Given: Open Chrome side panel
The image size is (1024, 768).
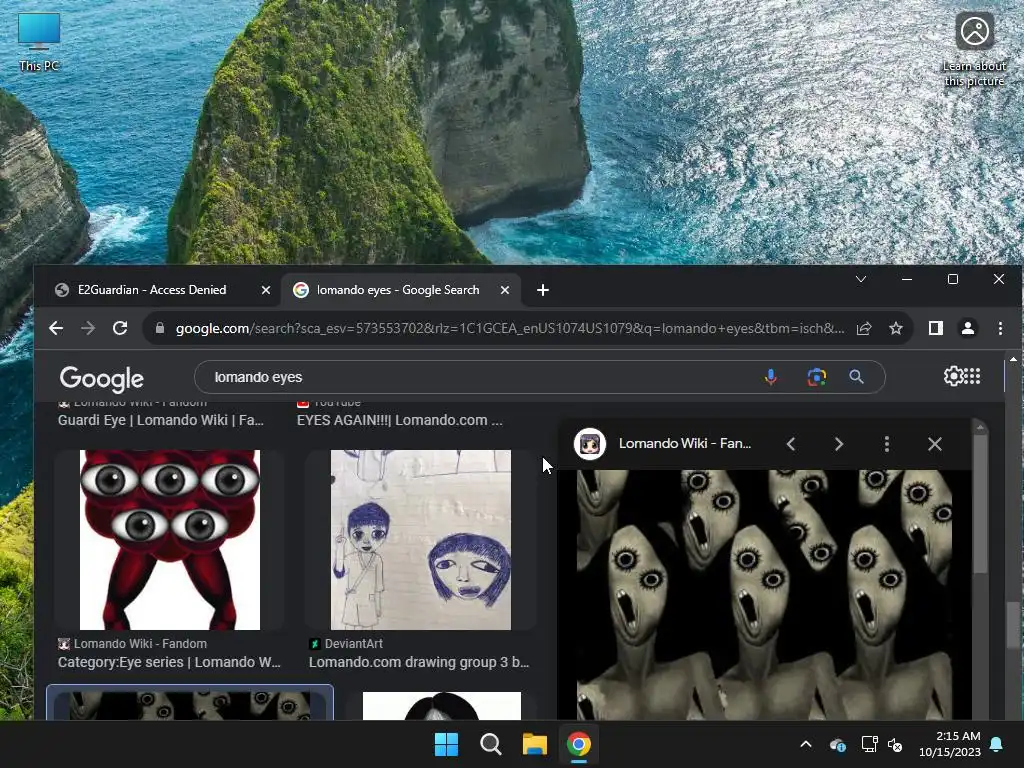Looking at the screenshot, I should [936, 328].
